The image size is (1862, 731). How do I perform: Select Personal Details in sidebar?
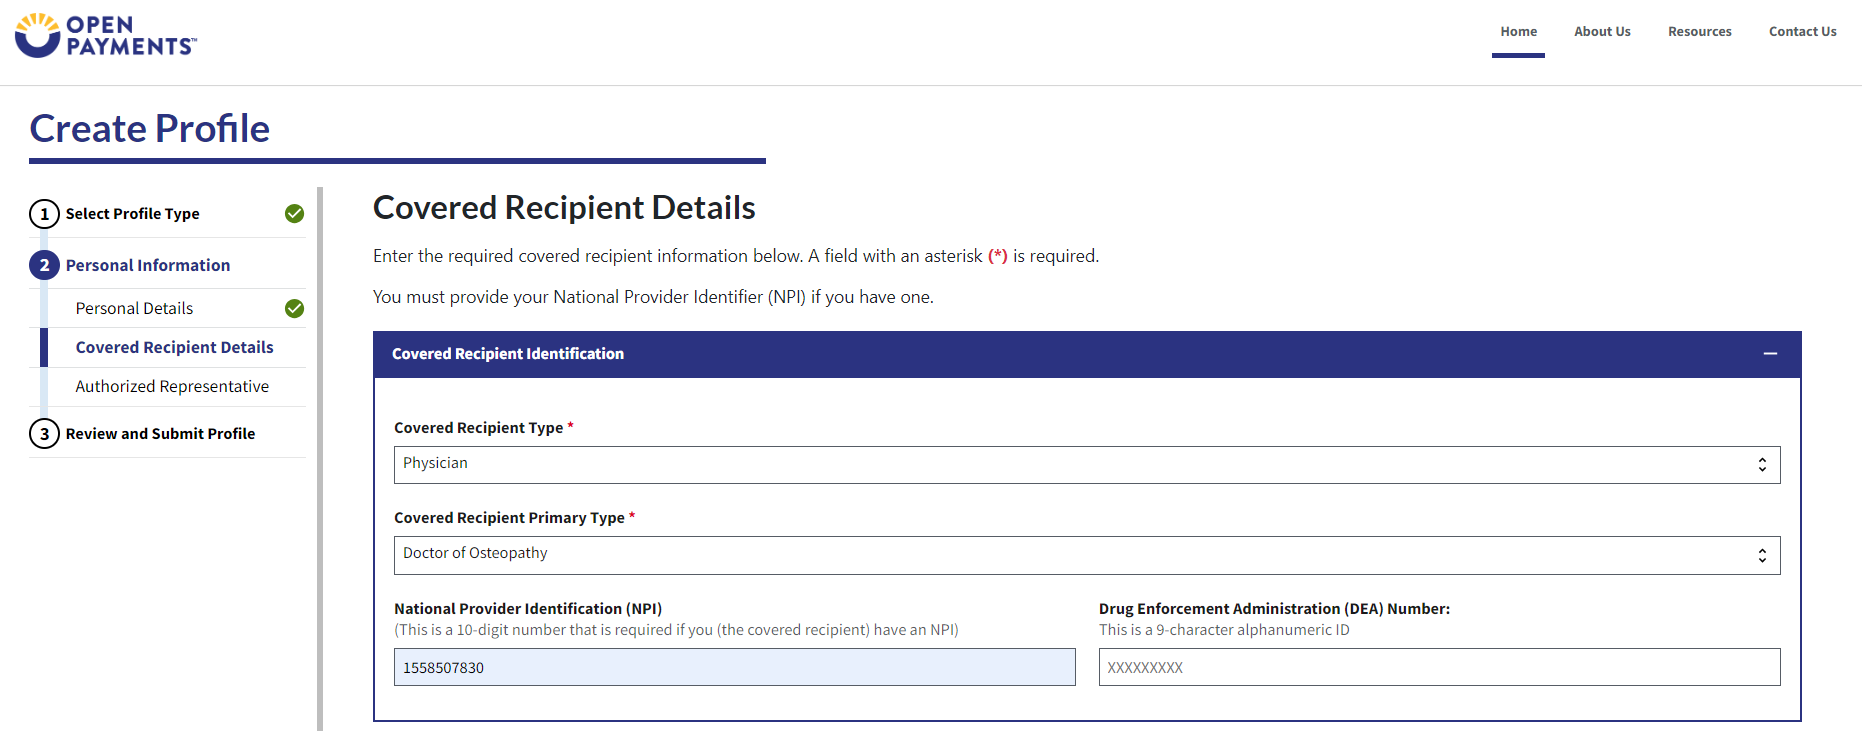click(134, 308)
